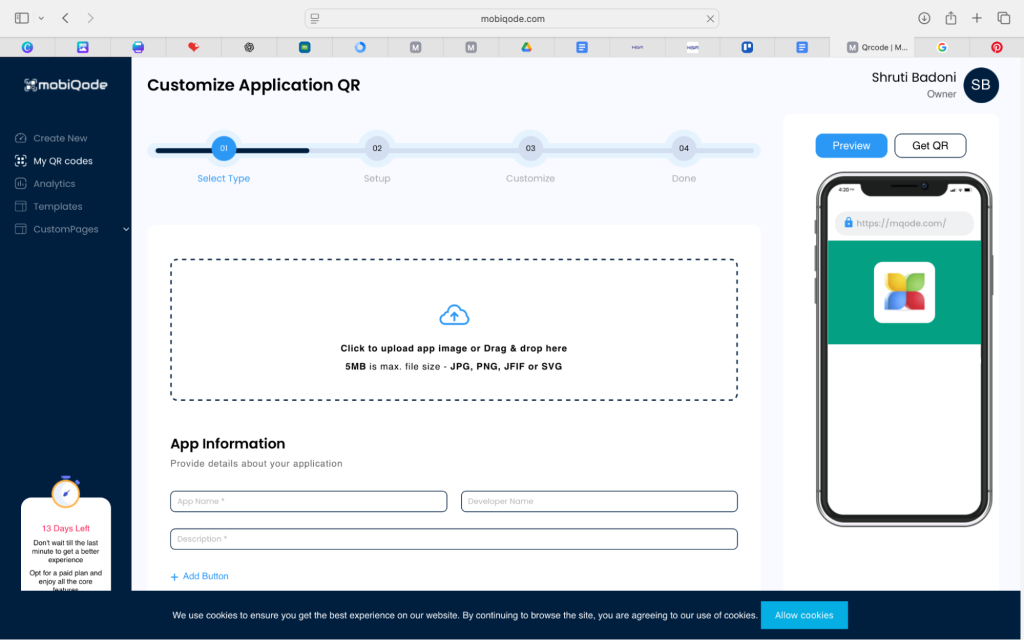Click the Developer Name input field

pyautogui.click(x=599, y=501)
